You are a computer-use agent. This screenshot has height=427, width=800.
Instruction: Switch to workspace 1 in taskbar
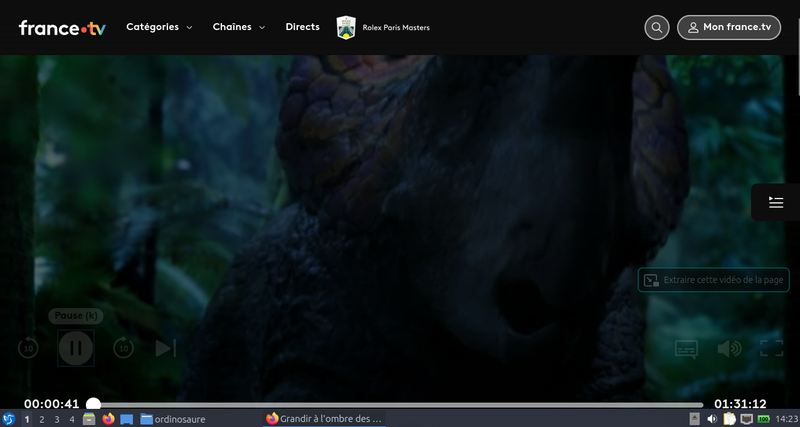(27, 419)
